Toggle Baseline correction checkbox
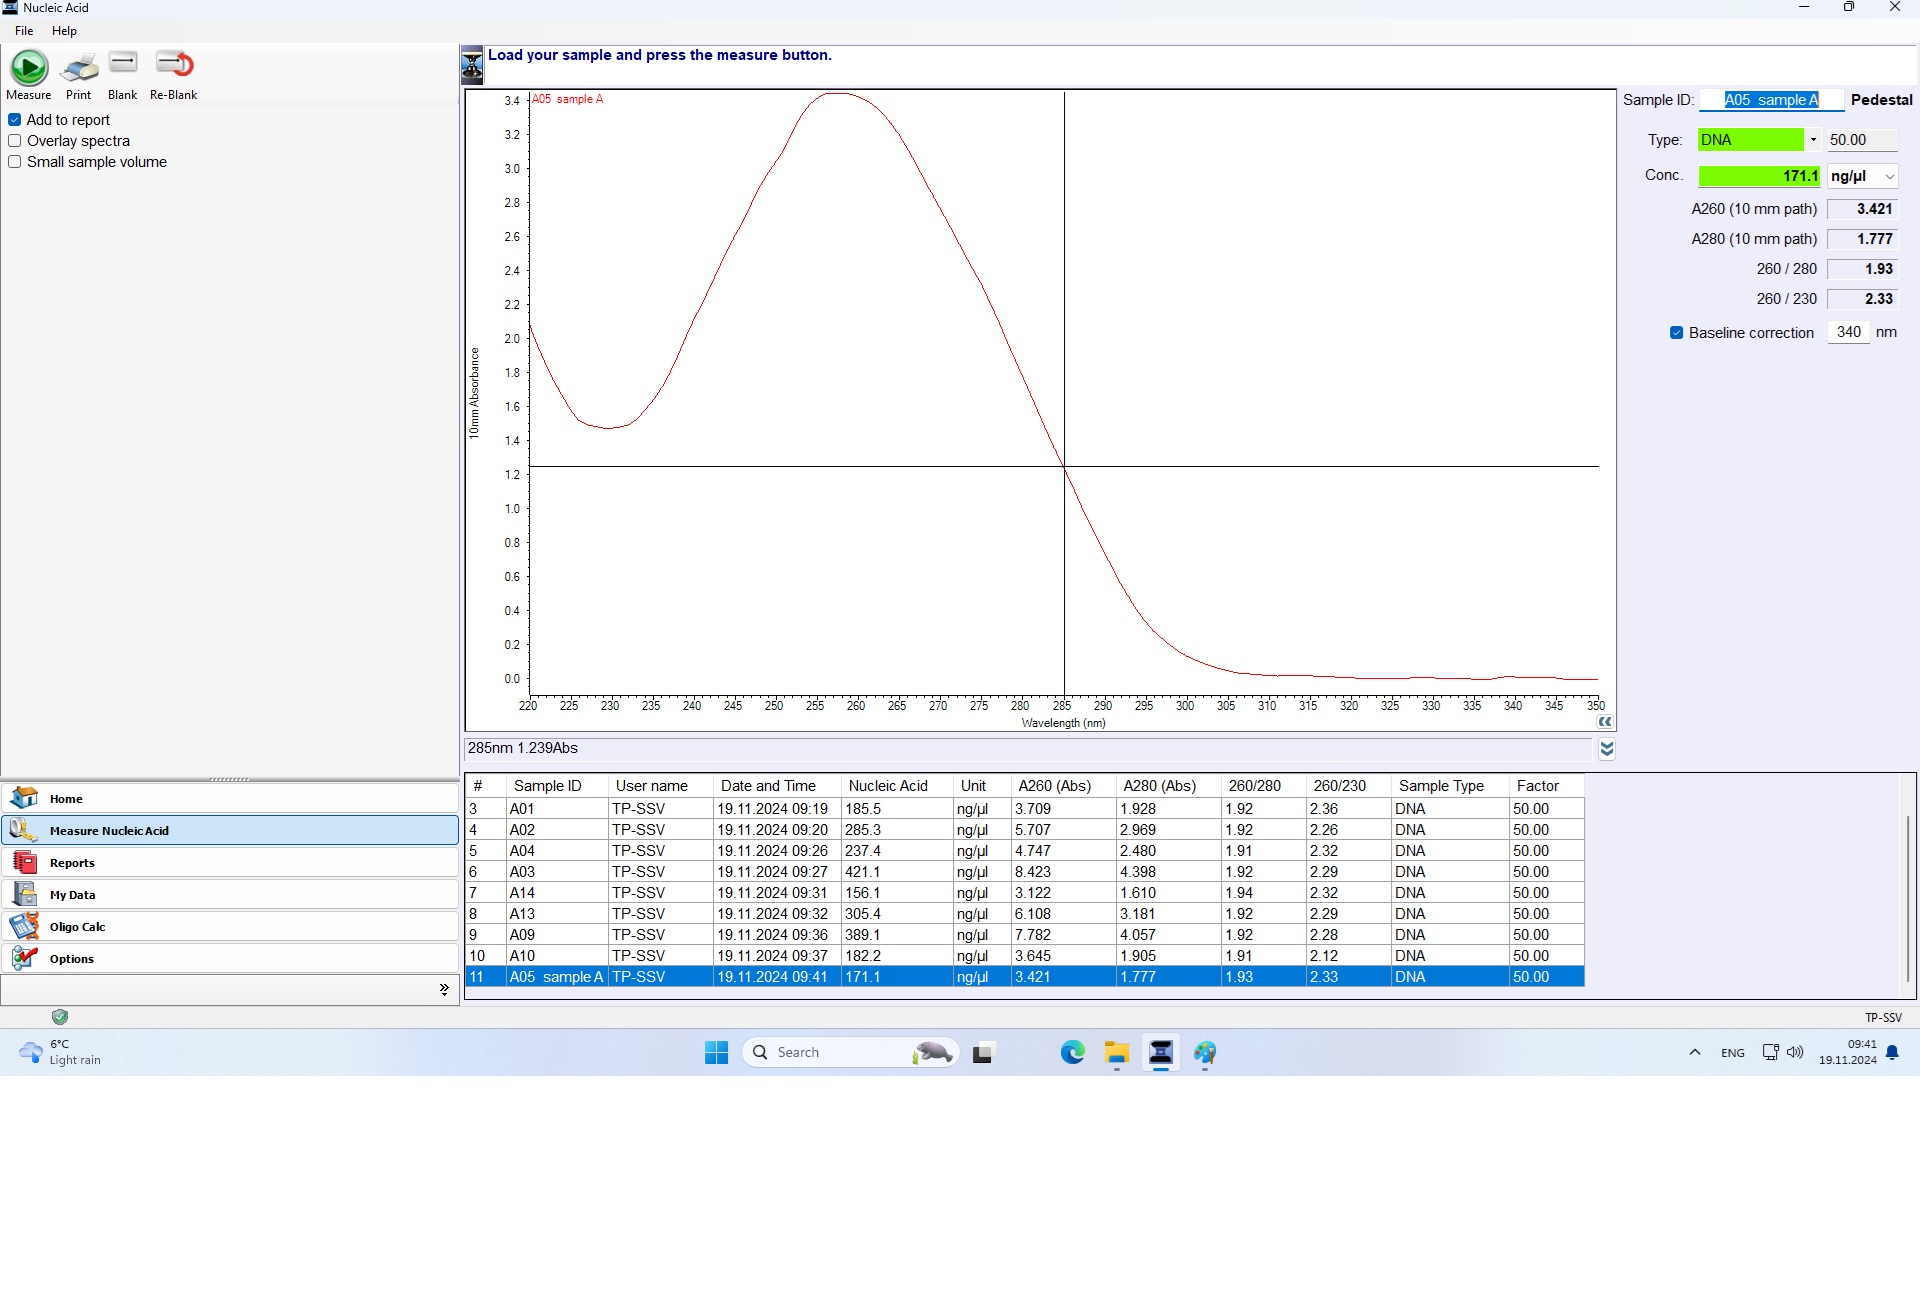1920x1312 pixels. [x=1676, y=333]
